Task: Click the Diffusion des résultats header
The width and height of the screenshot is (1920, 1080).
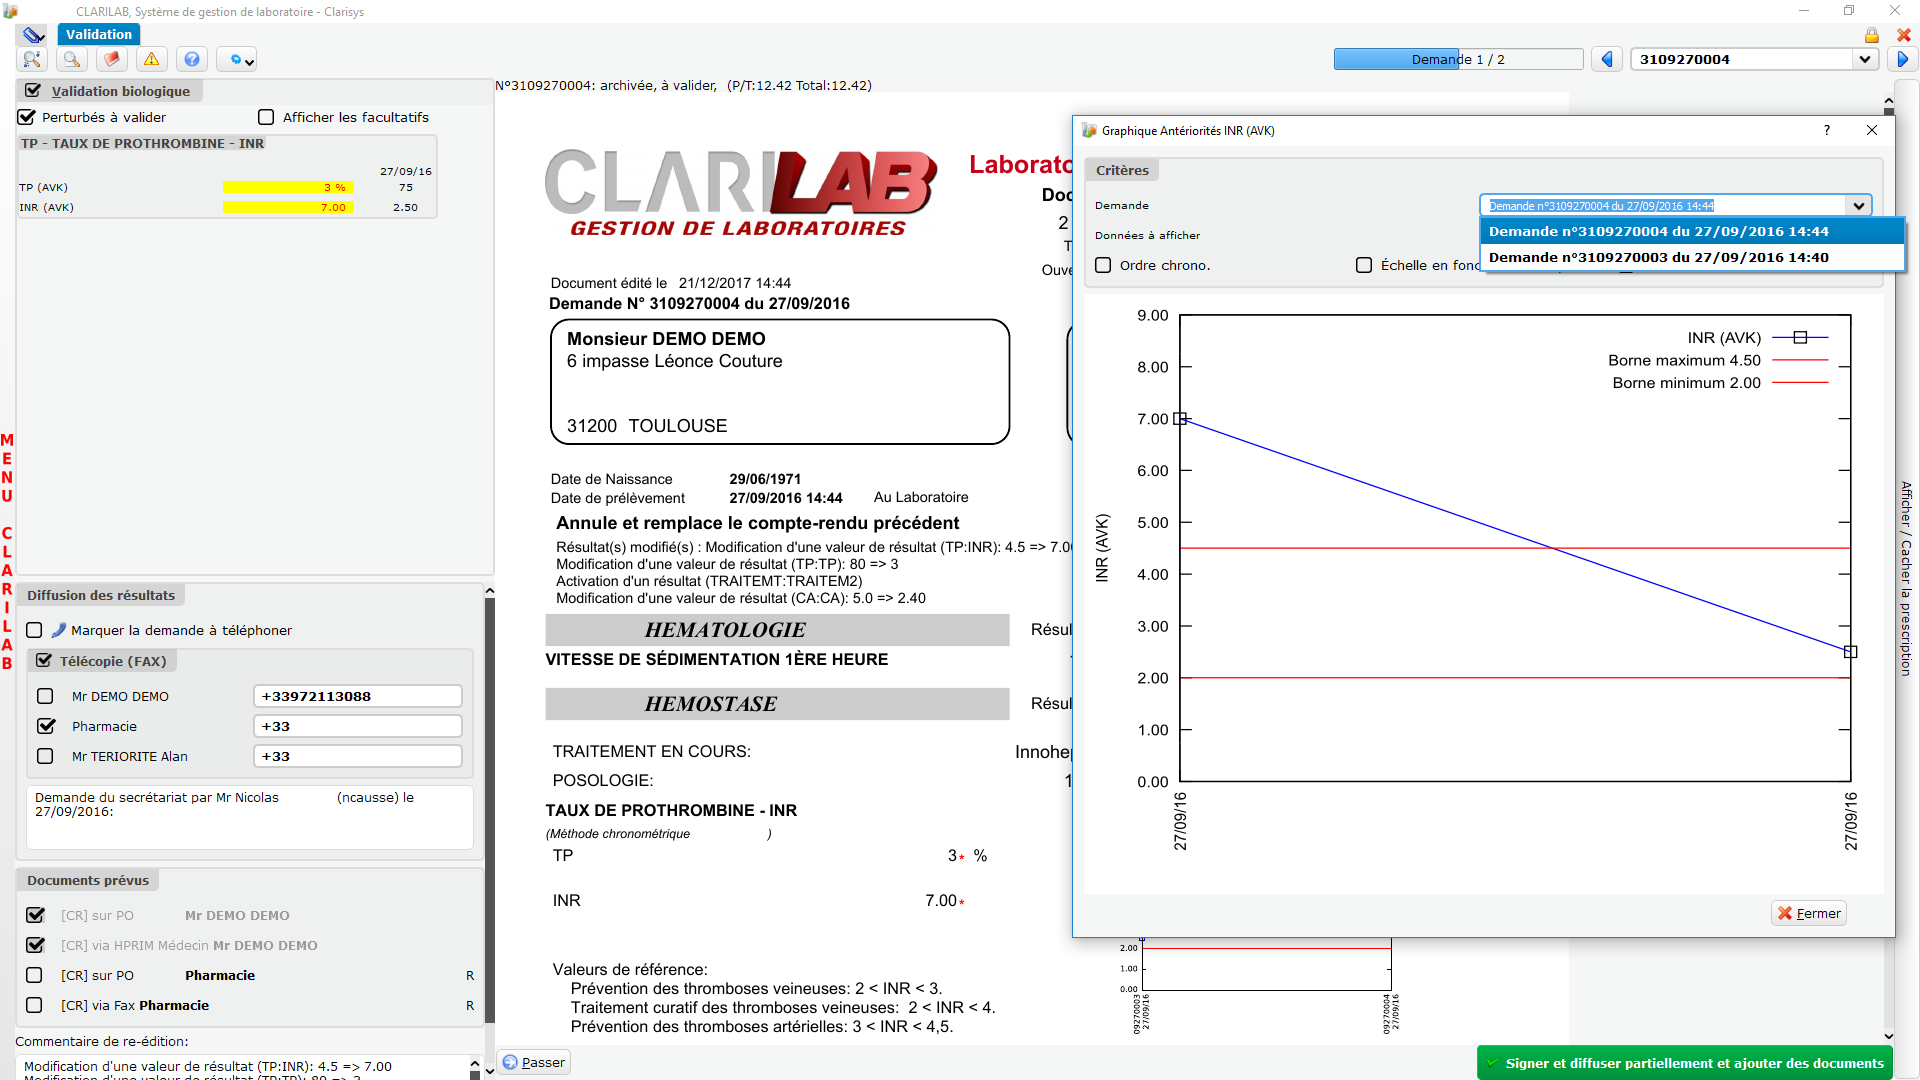Action: (x=101, y=595)
